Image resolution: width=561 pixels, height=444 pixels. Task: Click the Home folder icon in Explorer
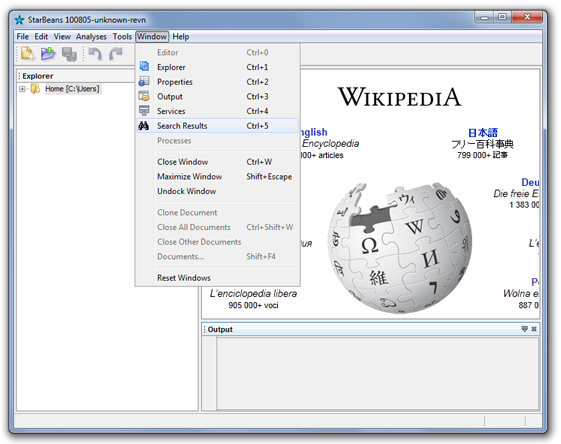coord(35,88)
